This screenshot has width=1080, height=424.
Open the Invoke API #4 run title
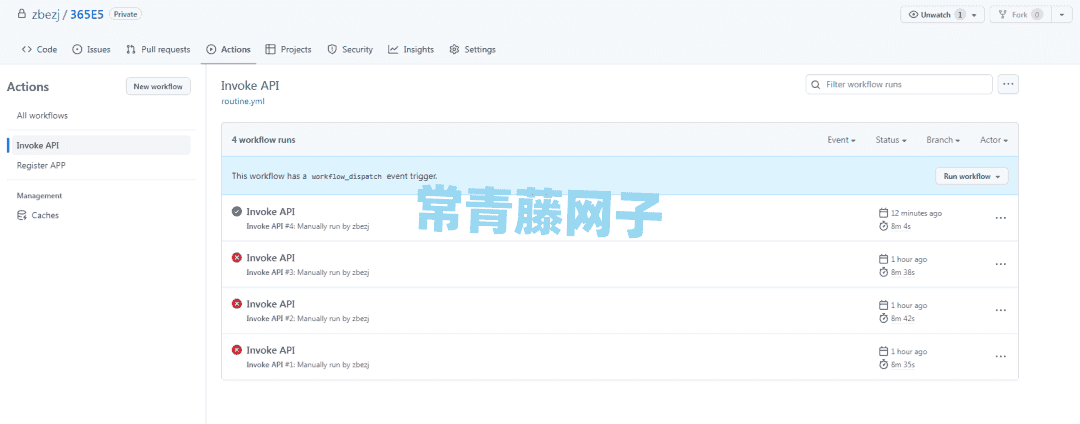tap(271, 212)
